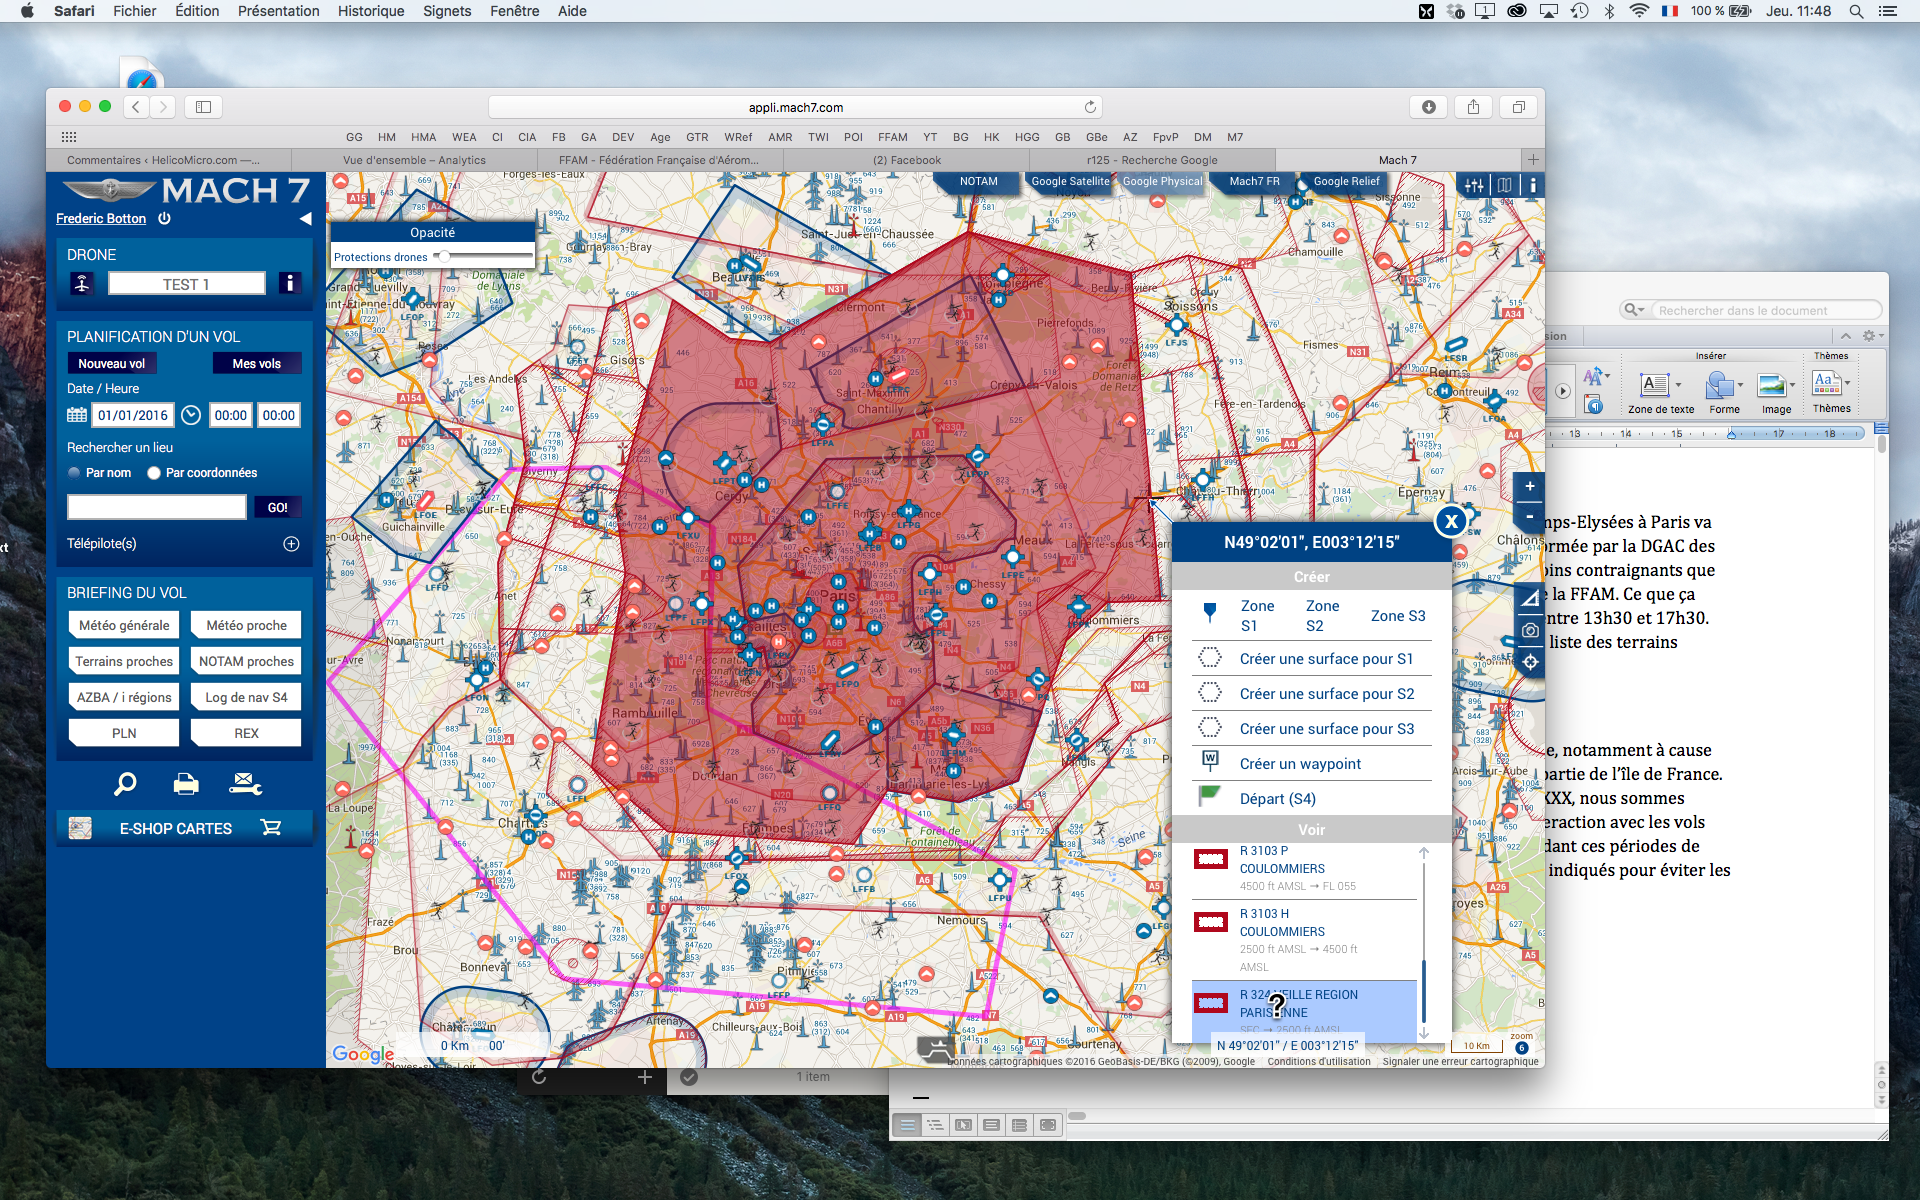Click the zone marker pin icon in popup

[x=1210, y=613]
